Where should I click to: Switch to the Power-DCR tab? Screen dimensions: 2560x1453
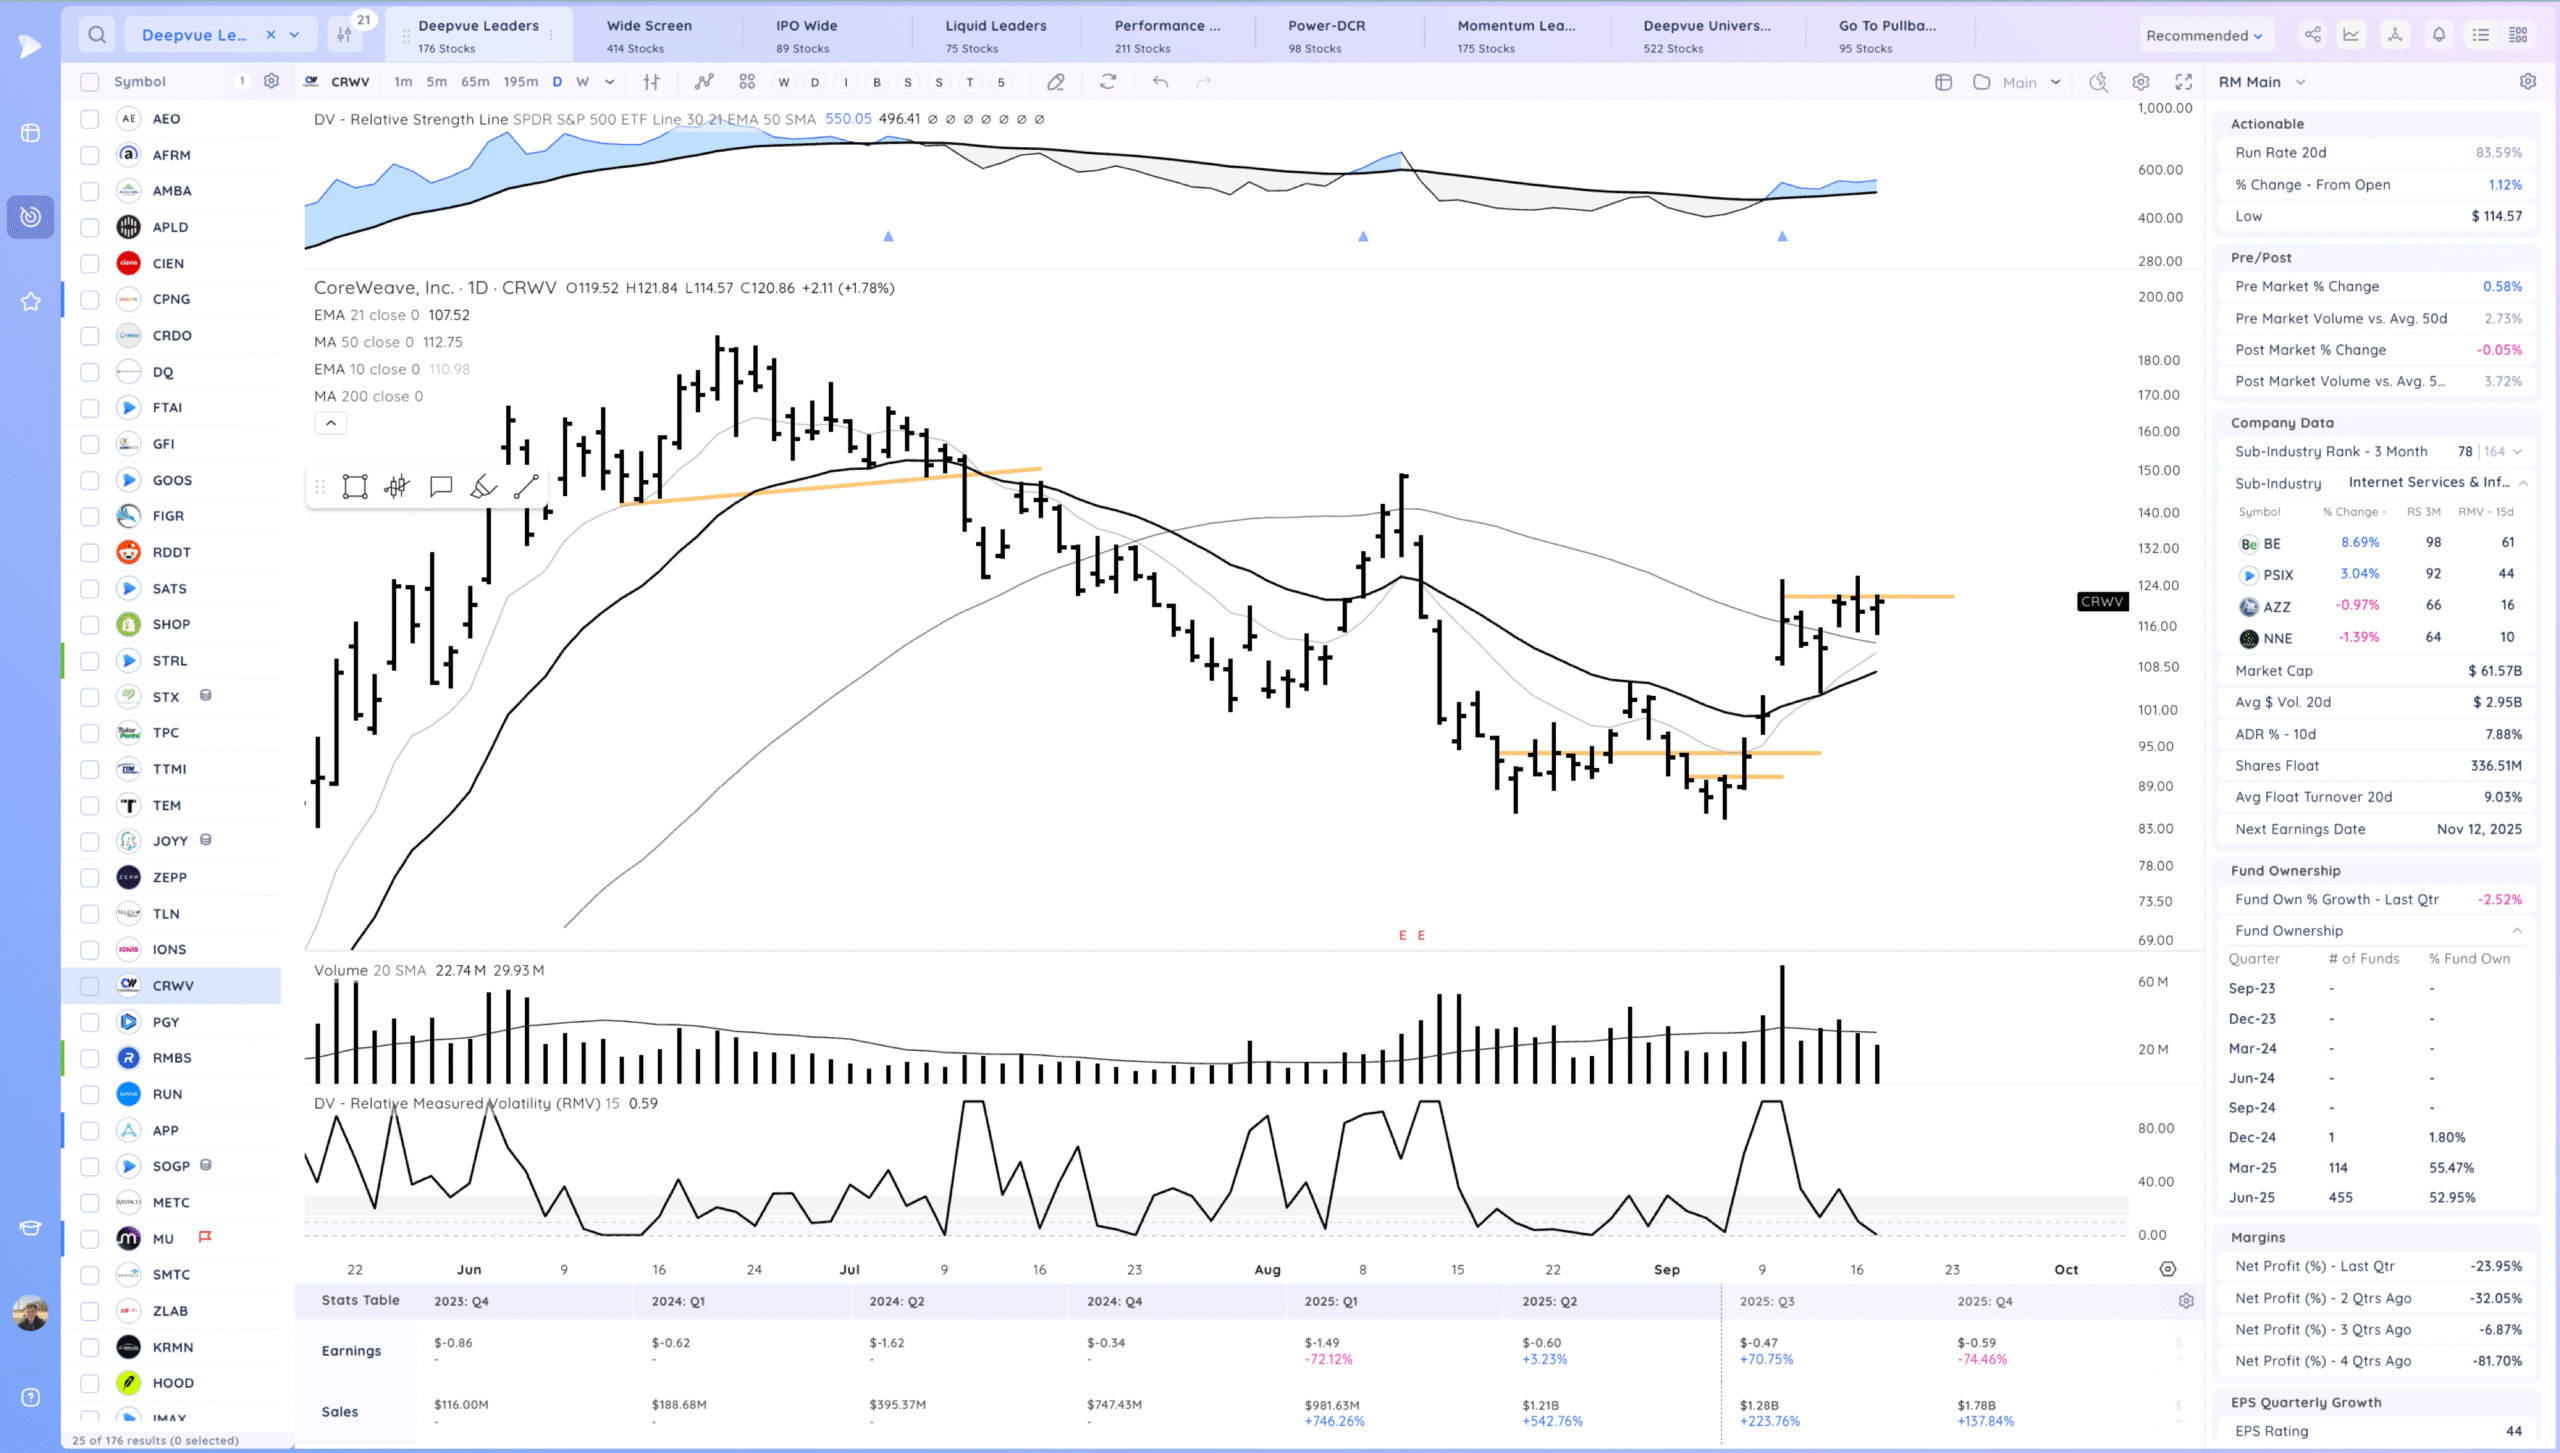point(1326,35)
